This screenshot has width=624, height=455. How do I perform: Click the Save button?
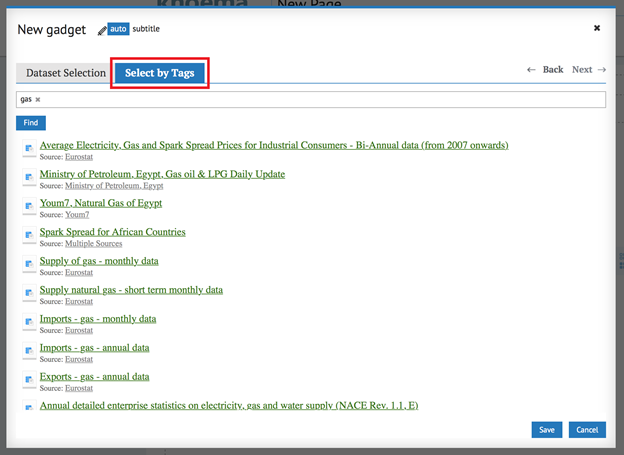[x=547, y=430]
